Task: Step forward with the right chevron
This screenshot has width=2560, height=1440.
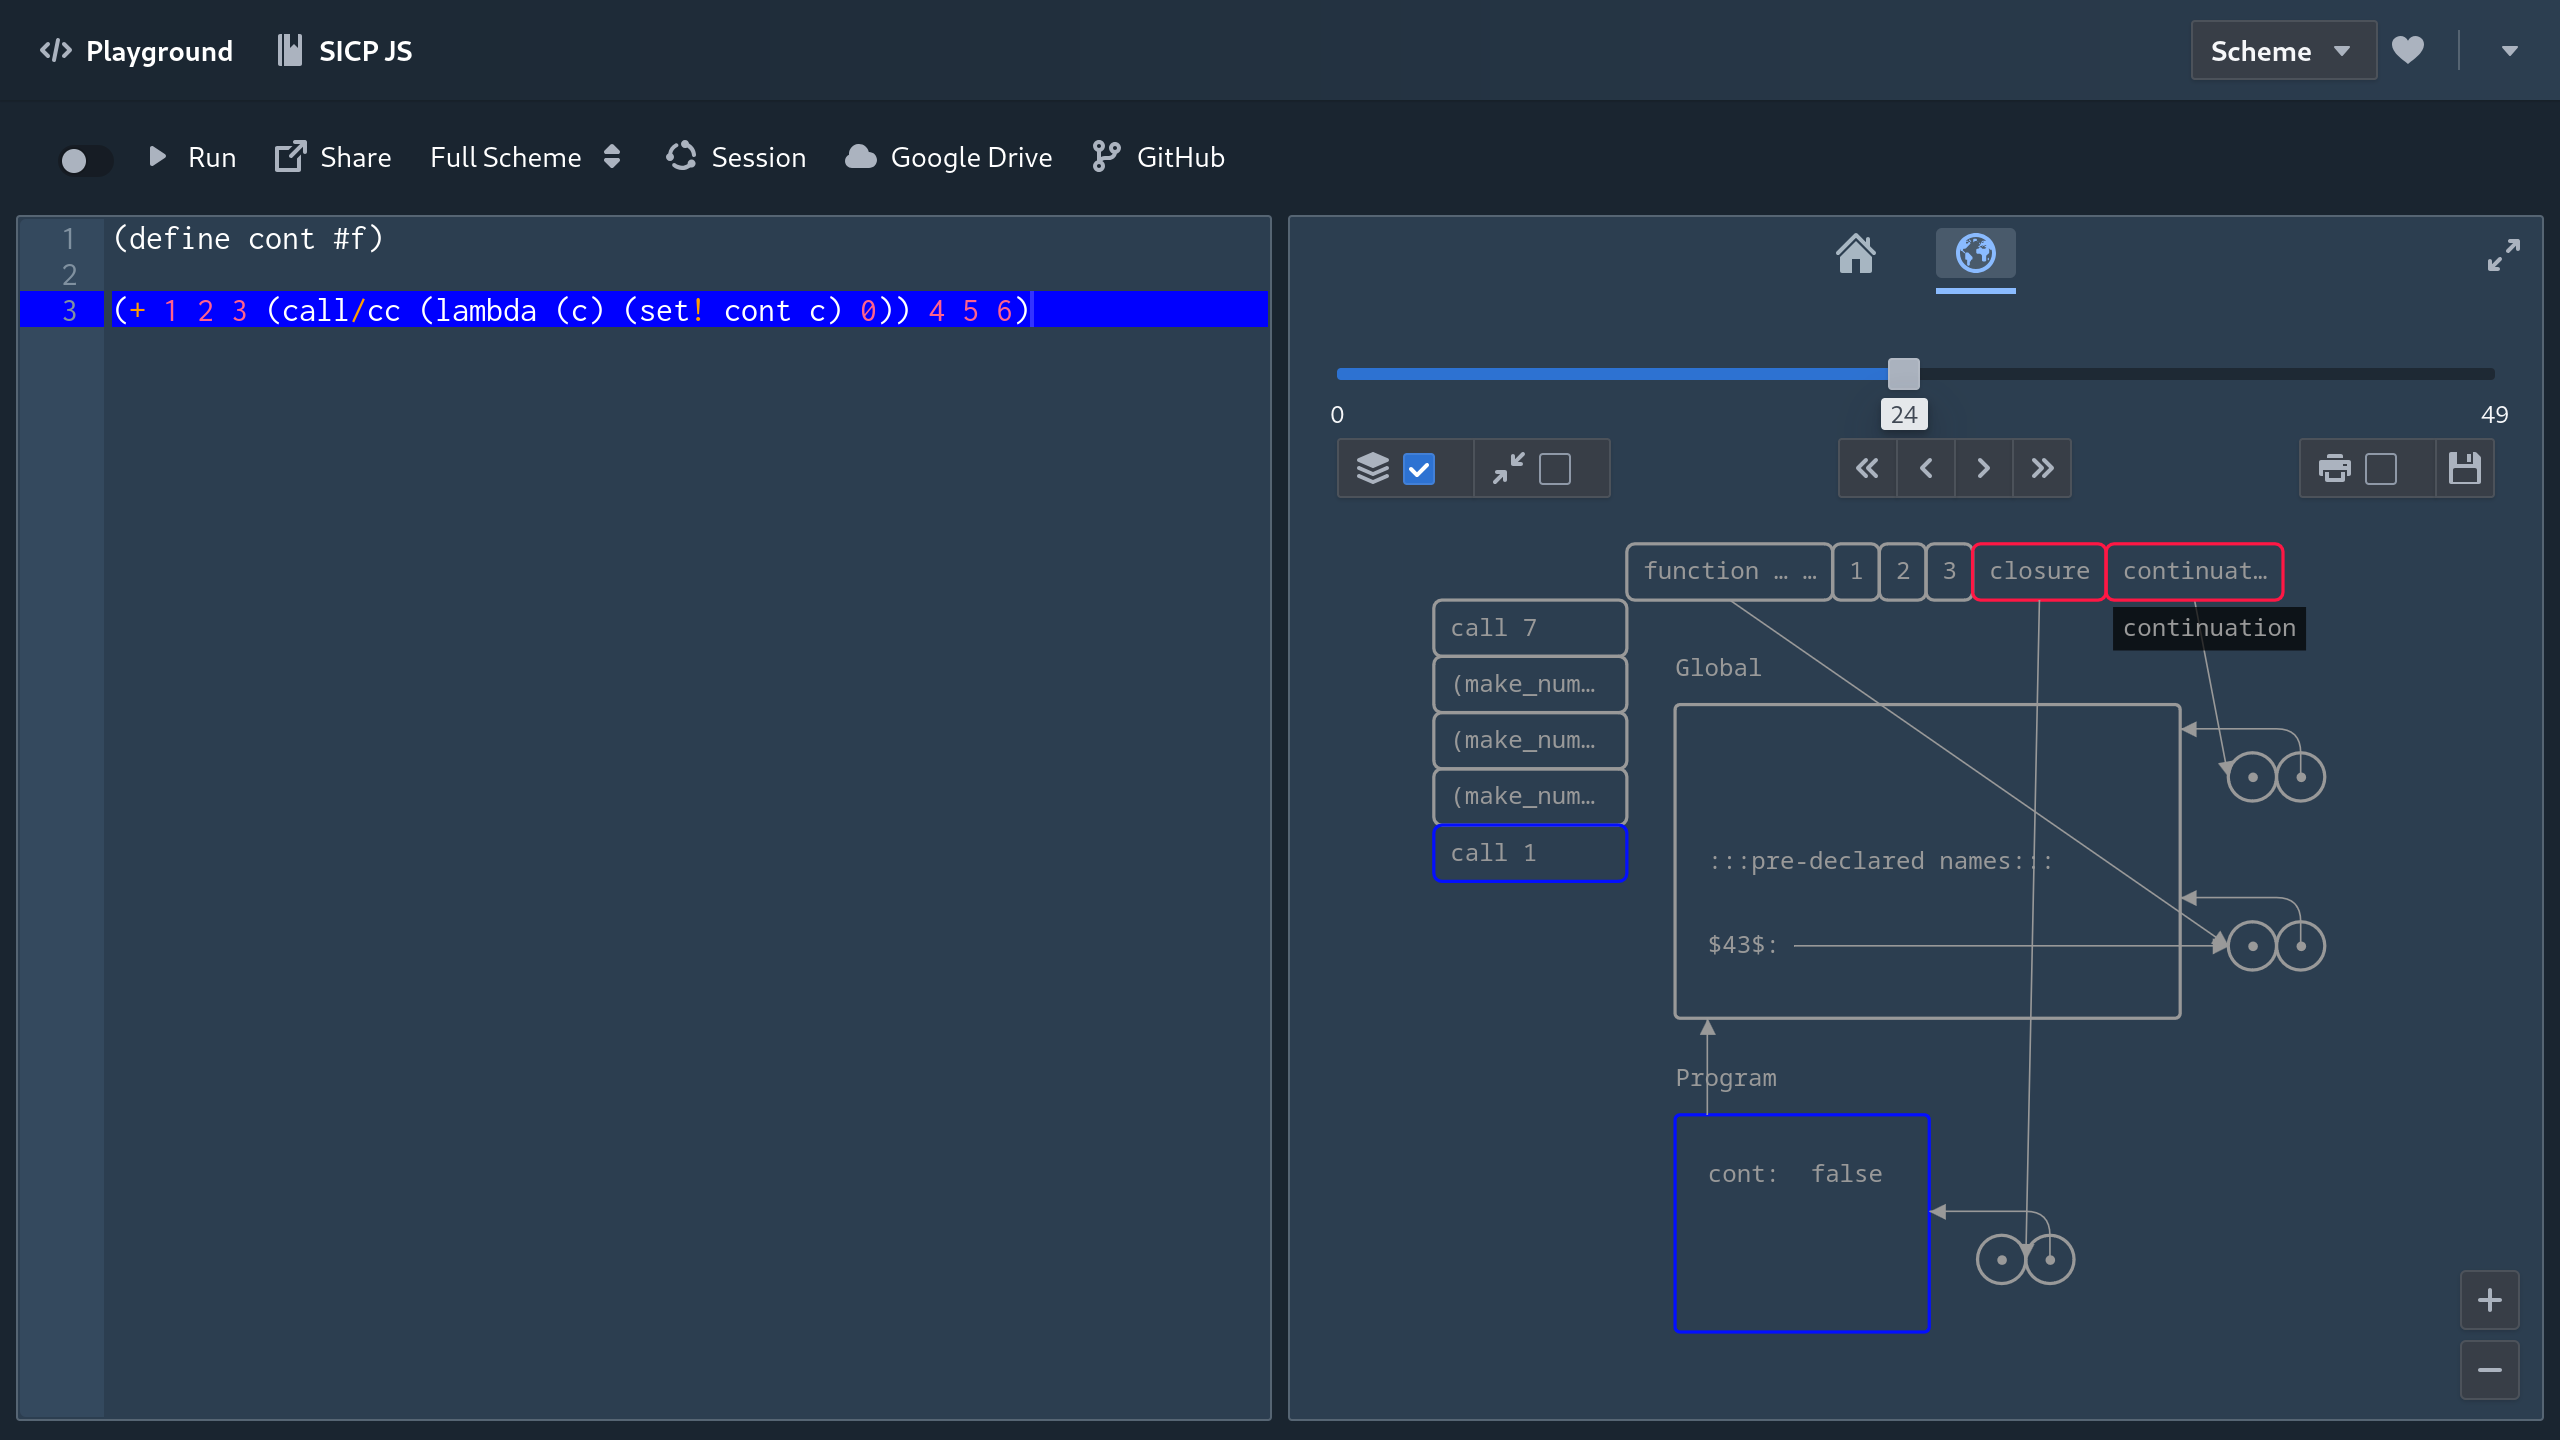Action: pos(1984,468)
